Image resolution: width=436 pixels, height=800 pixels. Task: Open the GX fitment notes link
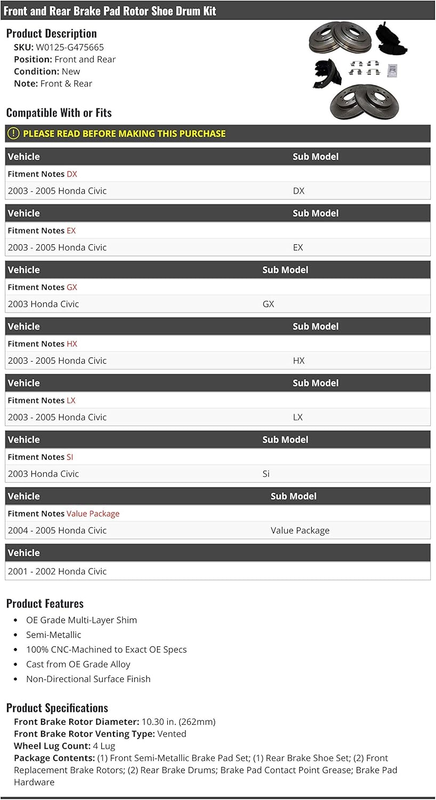coord(72,287)
